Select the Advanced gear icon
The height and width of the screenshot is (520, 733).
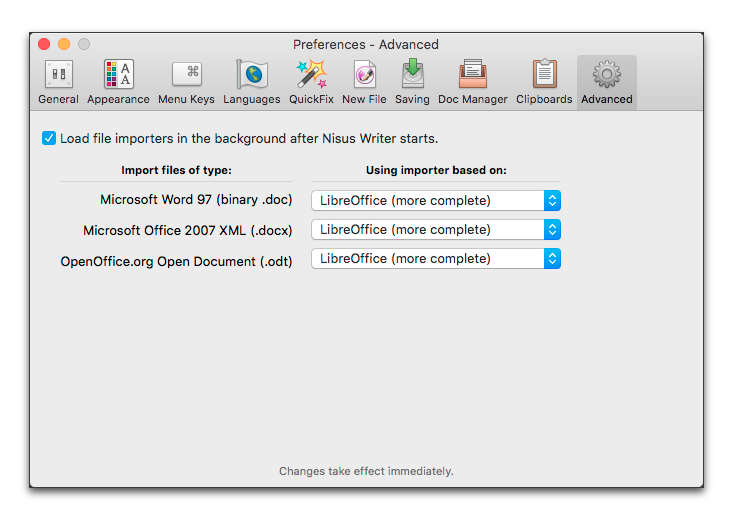coord(607,74)
